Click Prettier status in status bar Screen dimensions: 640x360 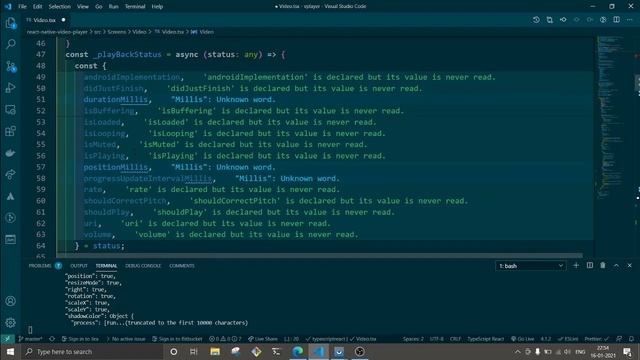(x=596, y=339)
